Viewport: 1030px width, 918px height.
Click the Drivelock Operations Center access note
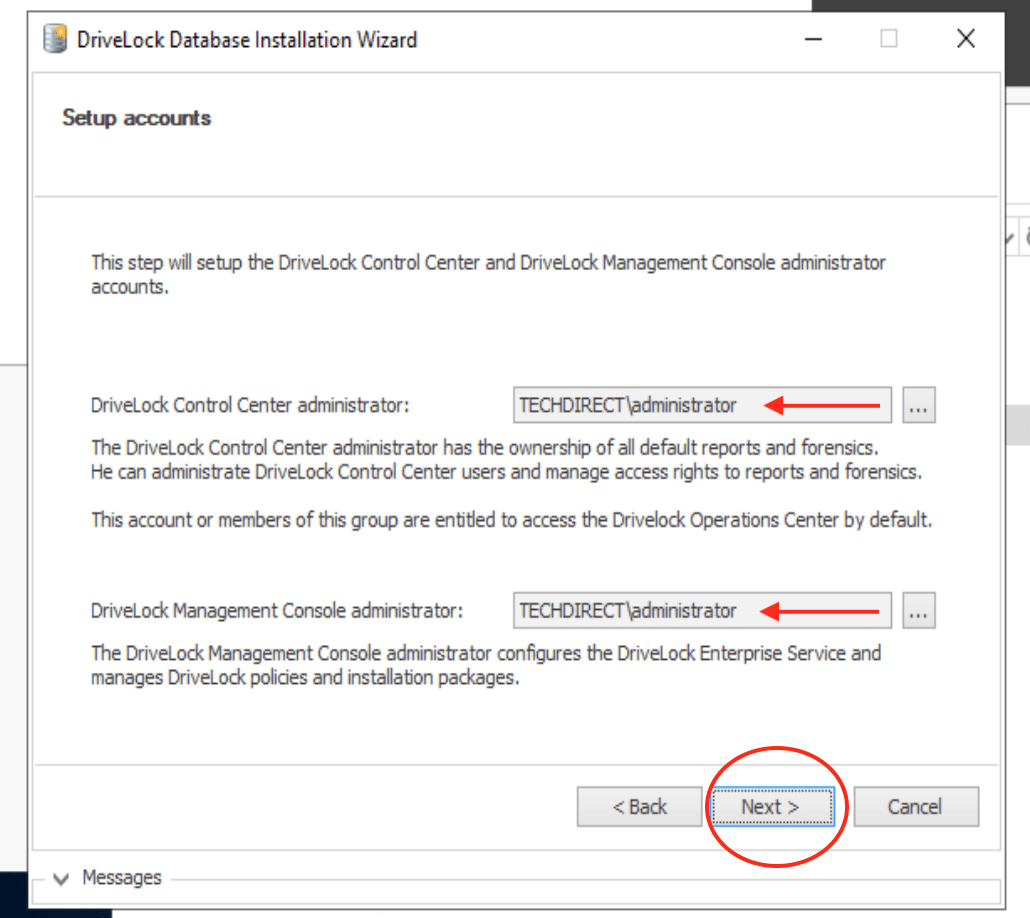[x=511, y=520]
